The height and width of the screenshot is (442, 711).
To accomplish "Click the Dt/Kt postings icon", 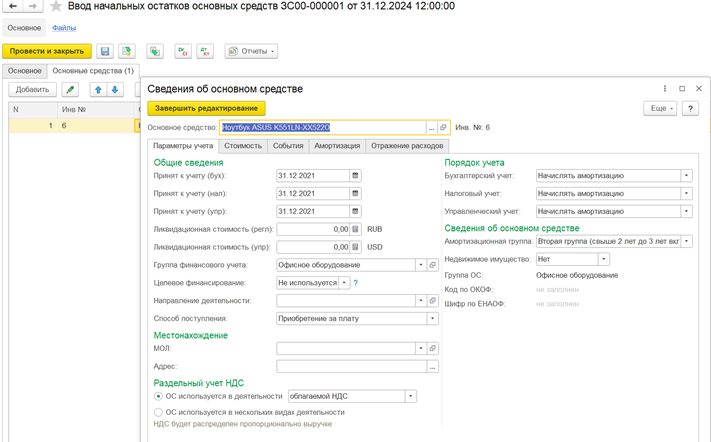I will pyautogui.click(x=205, y=51).
